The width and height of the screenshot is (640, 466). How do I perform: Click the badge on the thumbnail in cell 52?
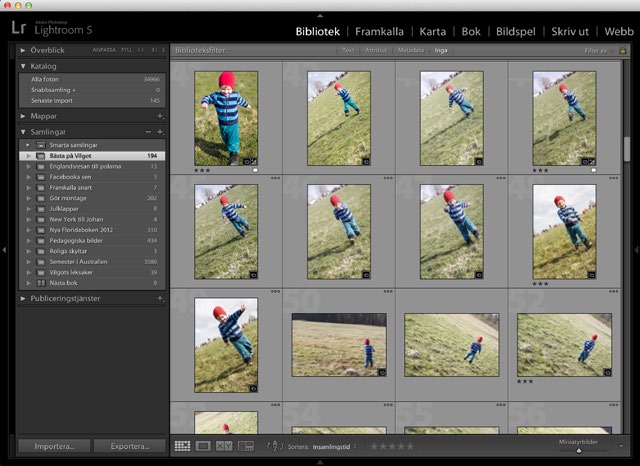point(607,373)
